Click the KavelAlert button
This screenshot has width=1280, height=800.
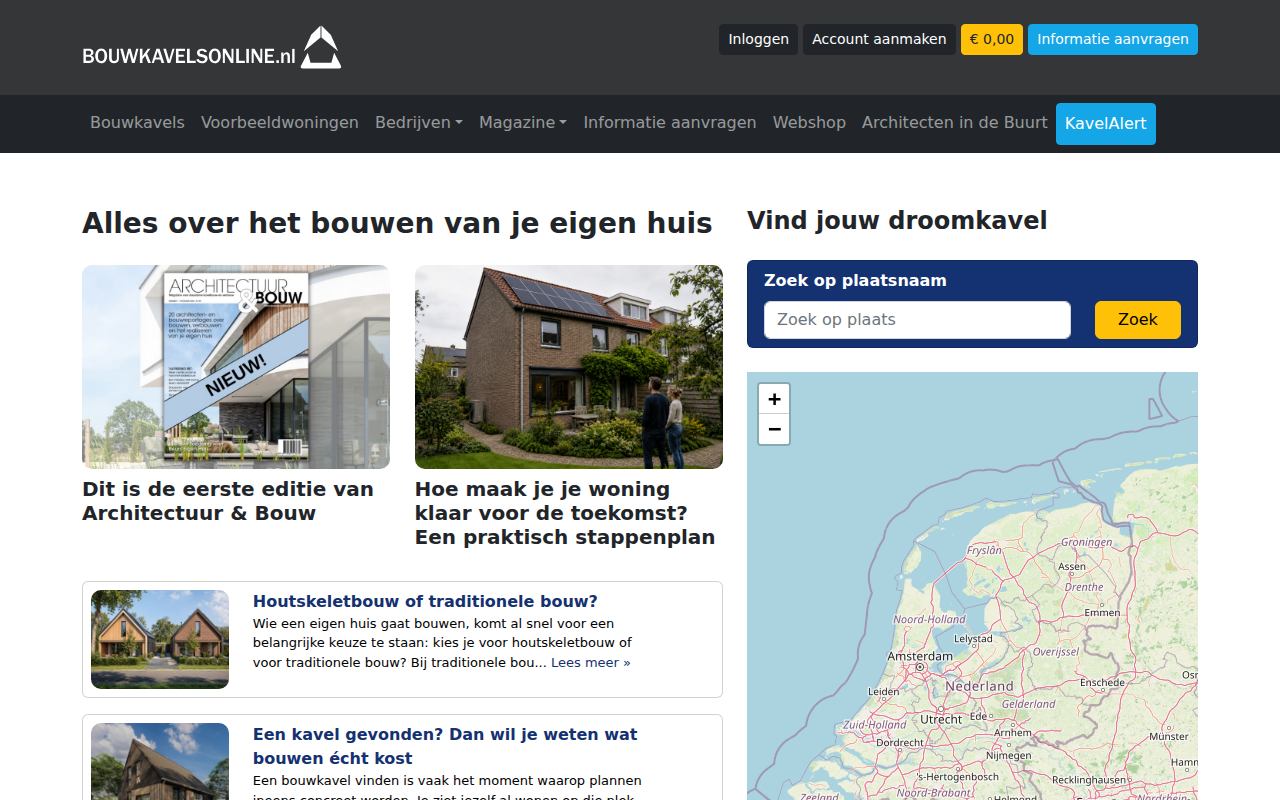point(1106,124)
